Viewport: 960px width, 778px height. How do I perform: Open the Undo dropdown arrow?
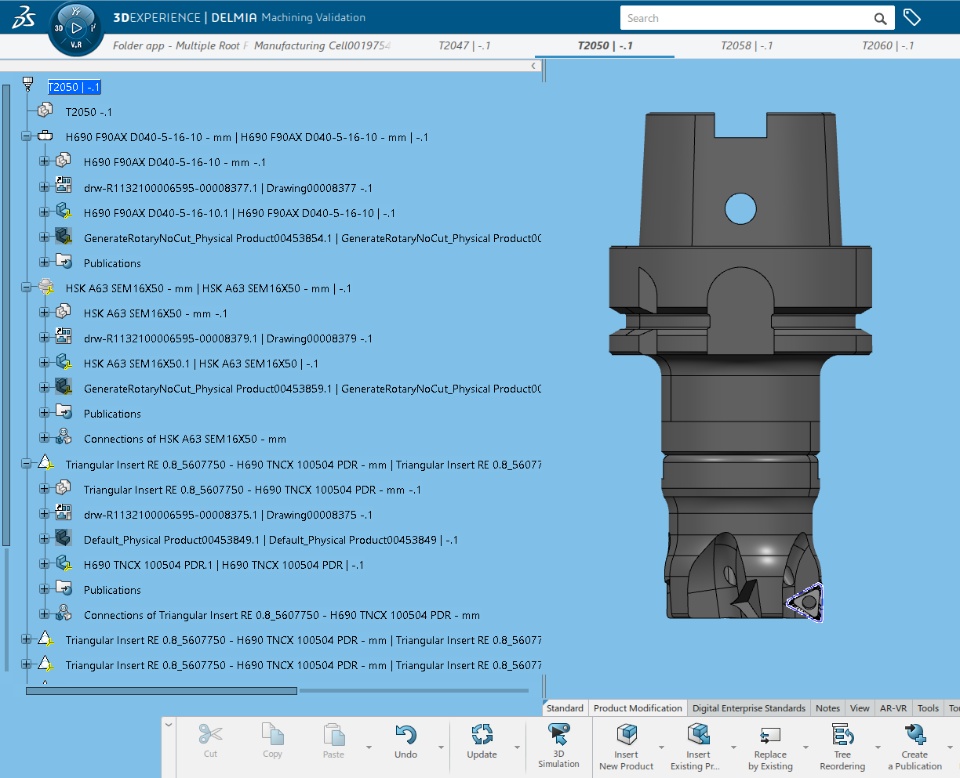tap(441, 747)
